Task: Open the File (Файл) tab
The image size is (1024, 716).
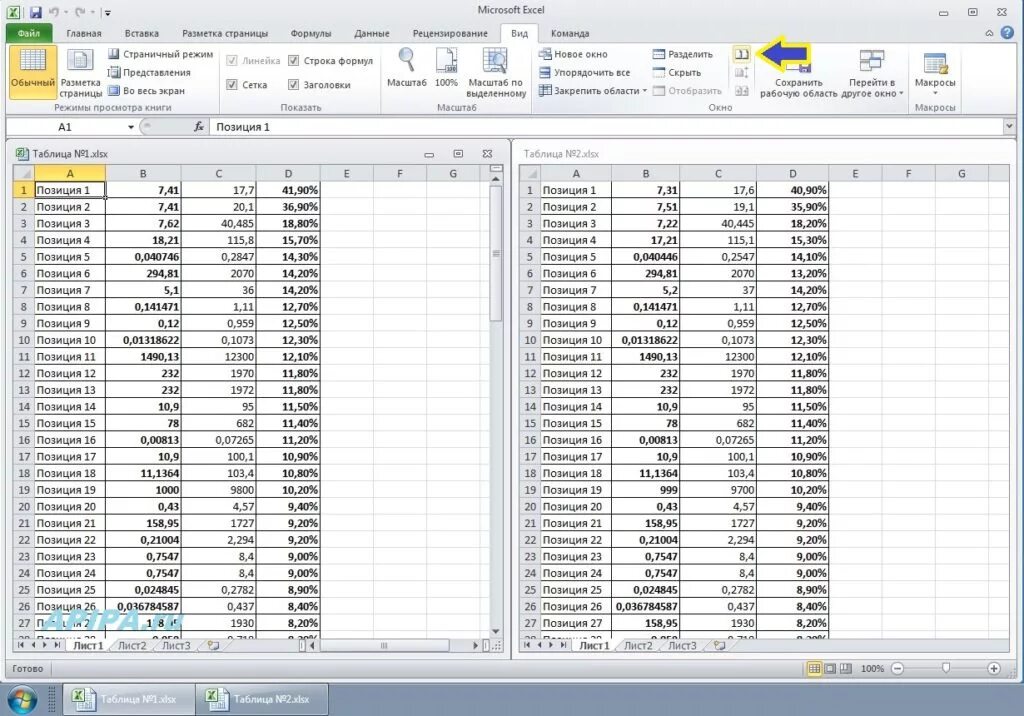Action: tap(29, 33)
